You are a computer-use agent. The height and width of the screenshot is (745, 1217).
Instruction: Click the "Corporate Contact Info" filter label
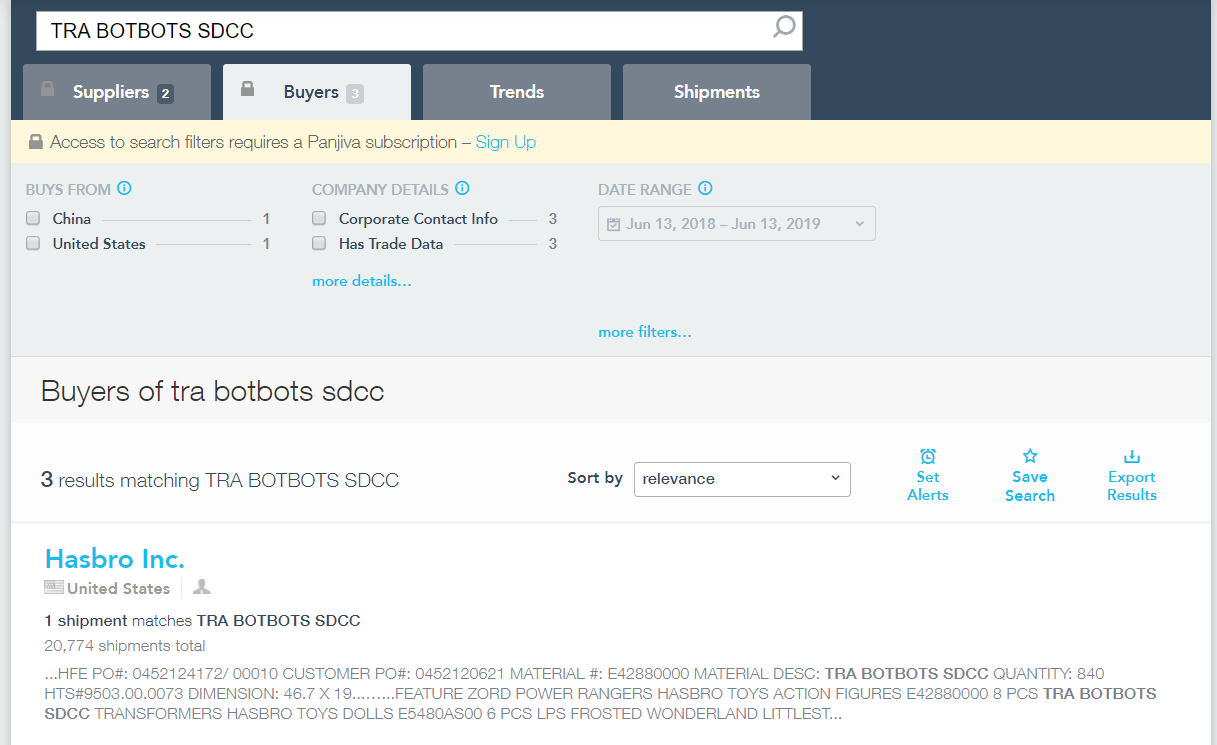click(x=418, y=219)
